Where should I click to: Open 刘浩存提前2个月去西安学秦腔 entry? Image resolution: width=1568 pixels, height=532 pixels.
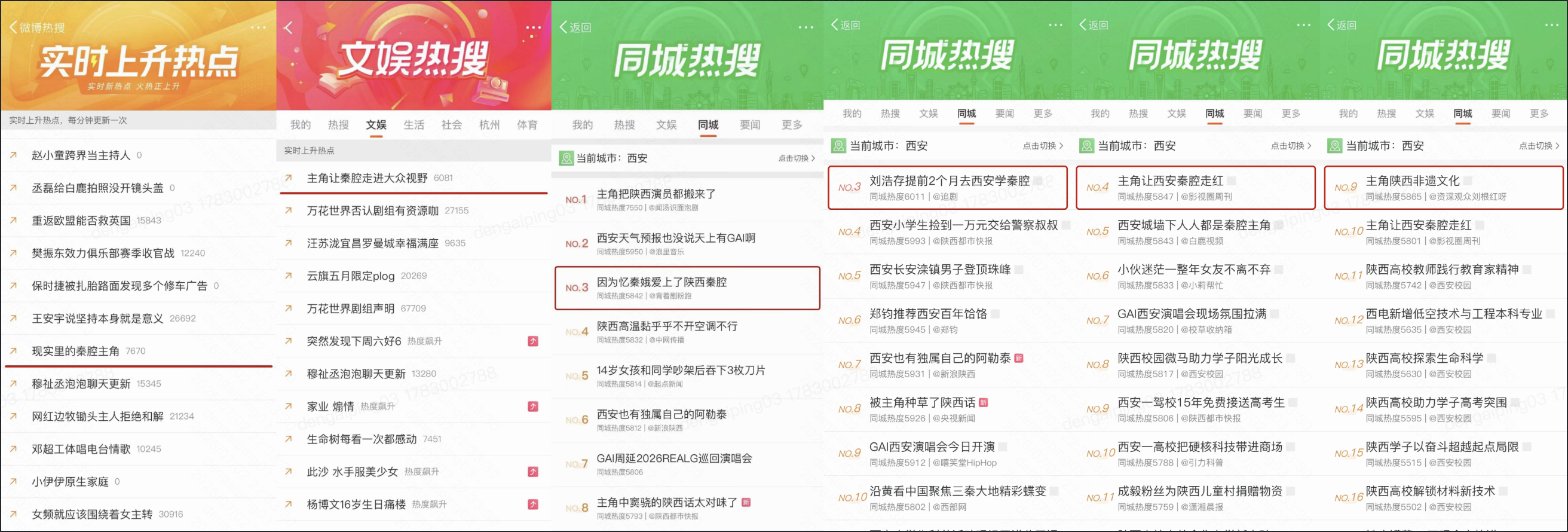[948, 188]
